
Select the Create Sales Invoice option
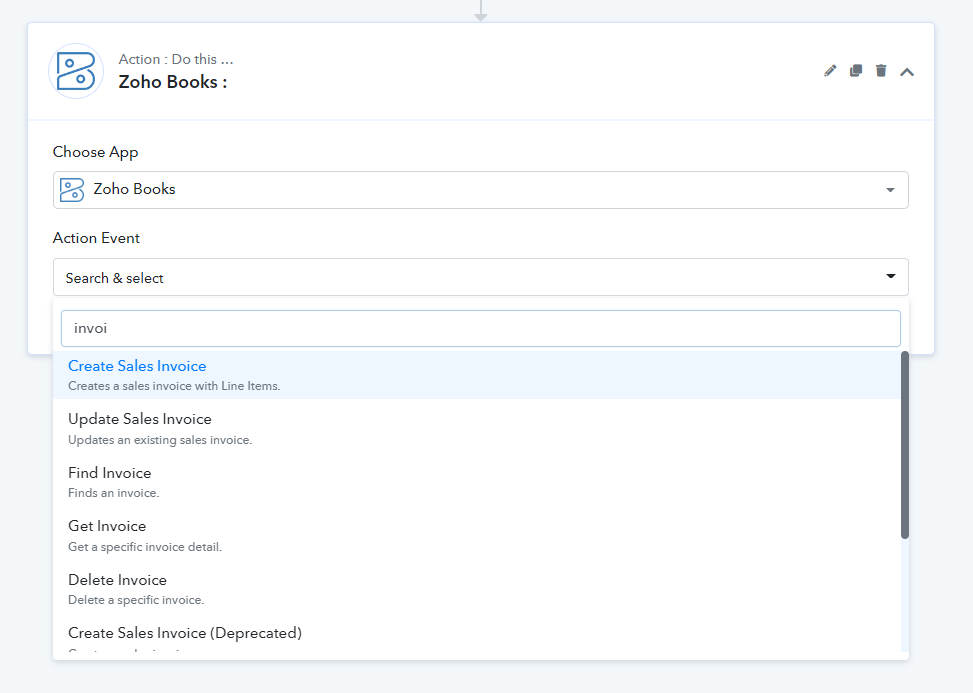coord(477,375)
